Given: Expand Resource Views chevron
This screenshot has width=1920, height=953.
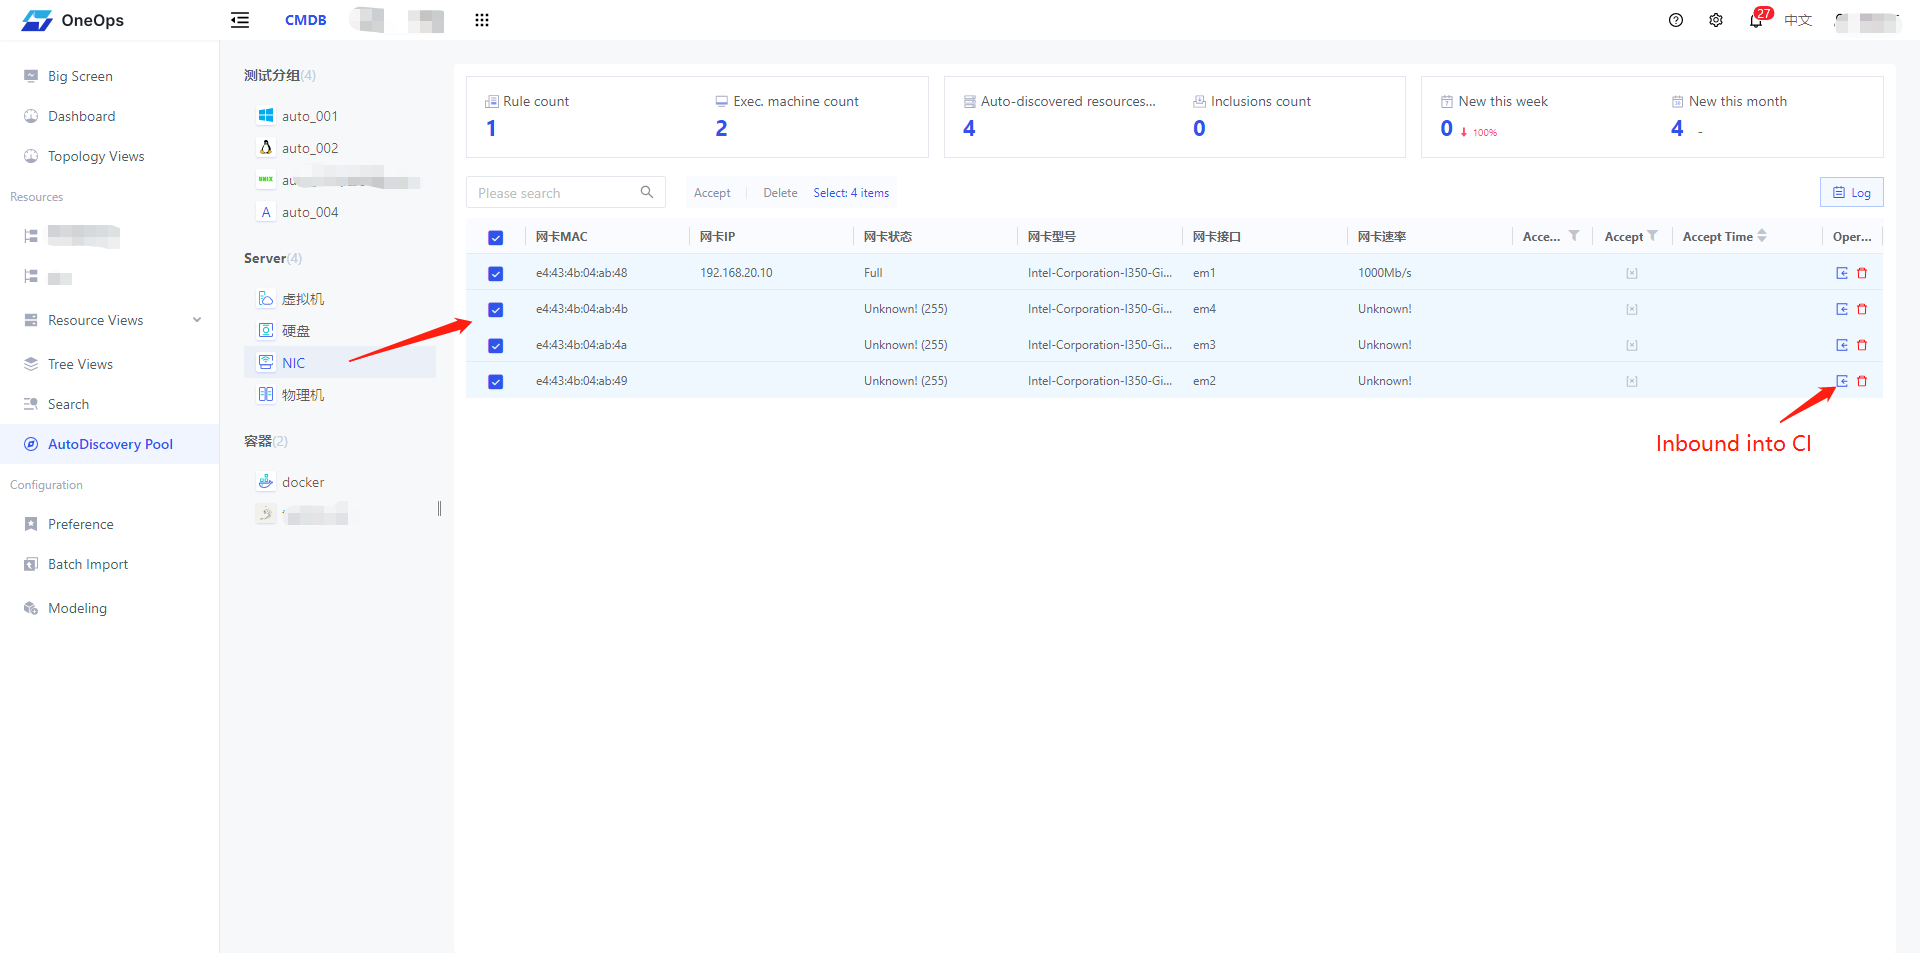Looking at the screenshot, I should [x=197, y=320].
